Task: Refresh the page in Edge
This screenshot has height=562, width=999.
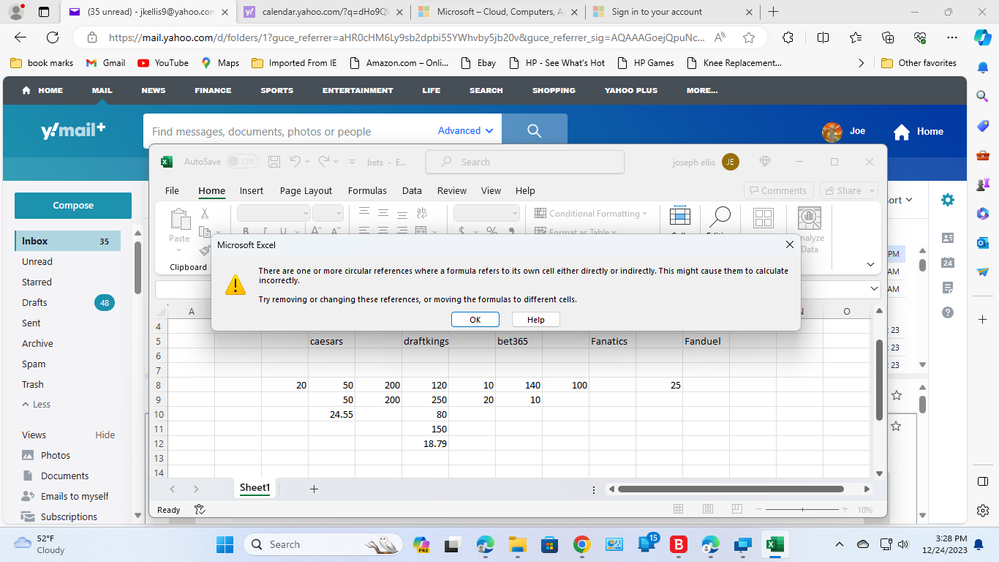Action: (x=52, y=38)
